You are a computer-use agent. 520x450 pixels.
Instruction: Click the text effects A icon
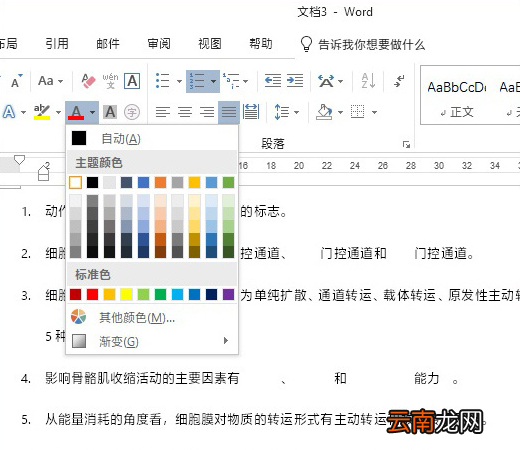click(x=9, y=112)
